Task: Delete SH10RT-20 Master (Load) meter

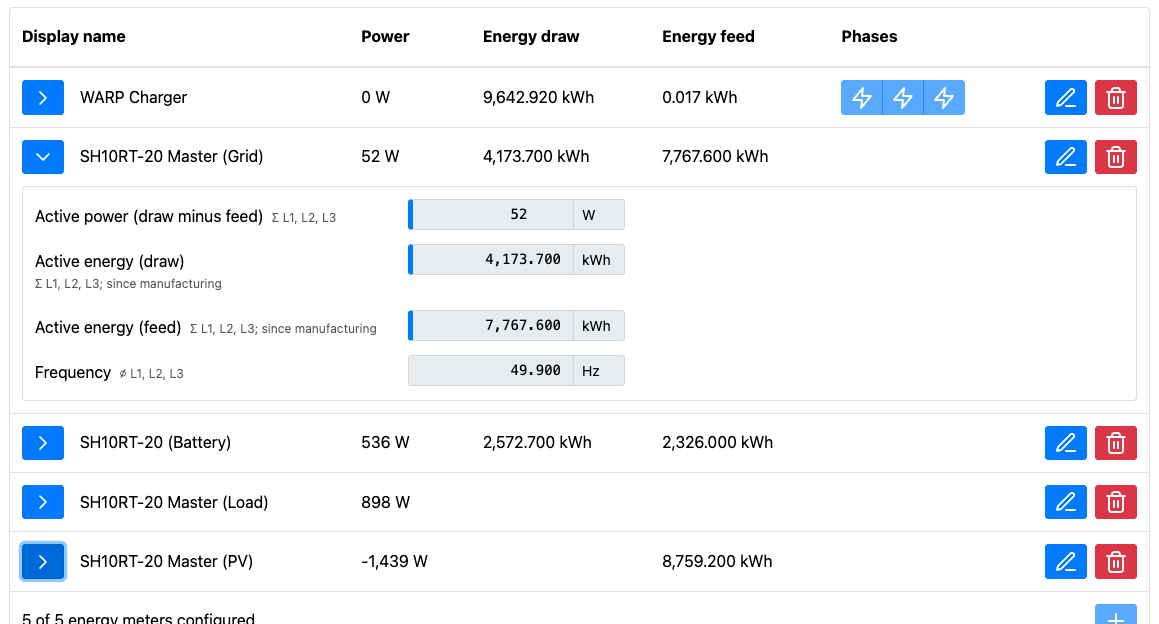Action: coord(1116,502)
